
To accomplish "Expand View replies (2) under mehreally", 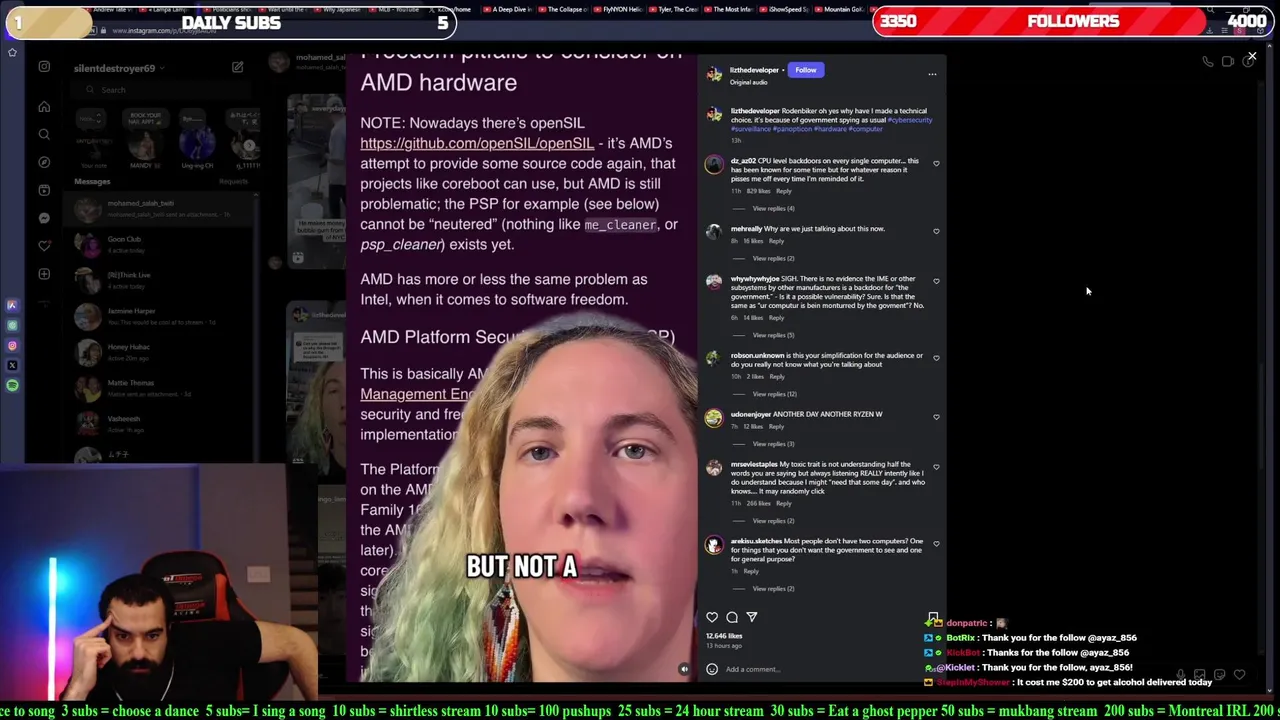I will click(x=773, y=258).
